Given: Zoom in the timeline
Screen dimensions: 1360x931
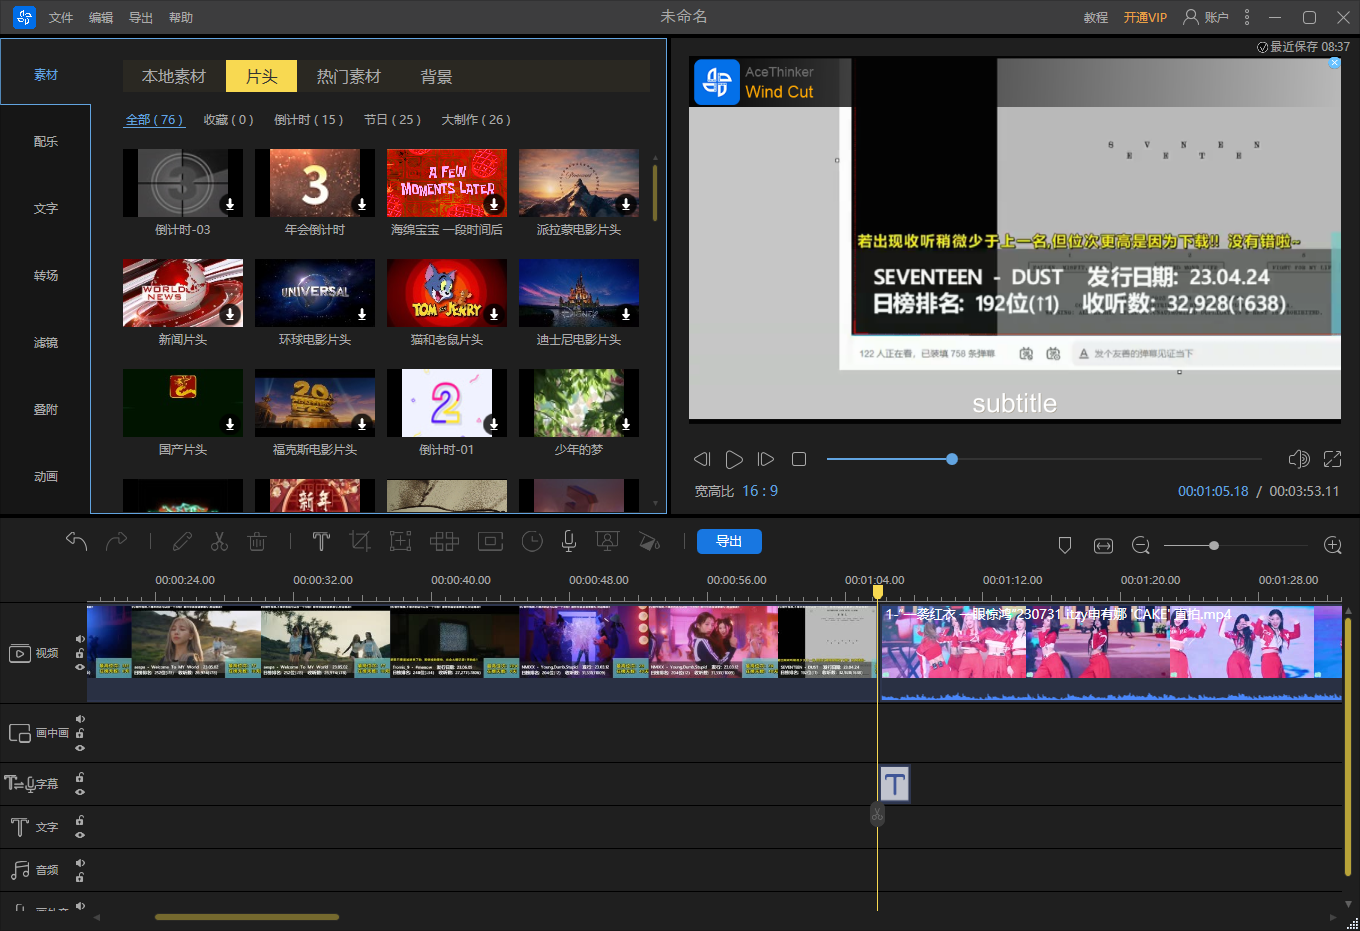Looking at the screenshot, I should coord(1333,545).
